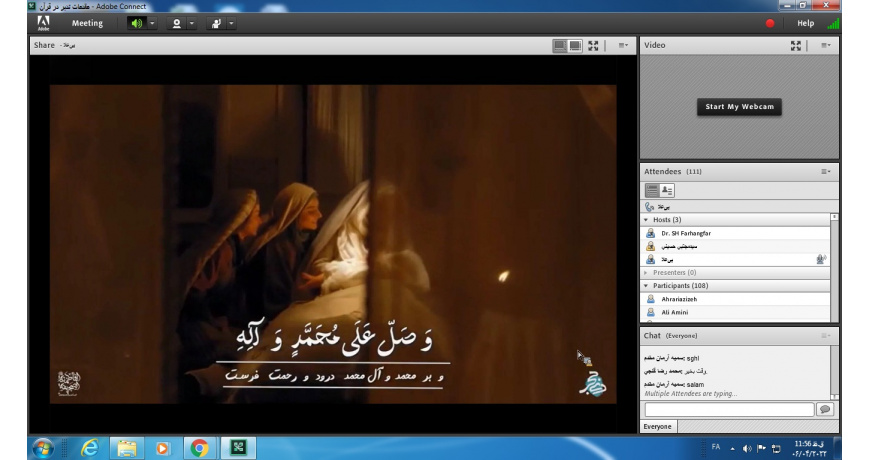Open speaker options dropdown arrow

click(152, 23)
